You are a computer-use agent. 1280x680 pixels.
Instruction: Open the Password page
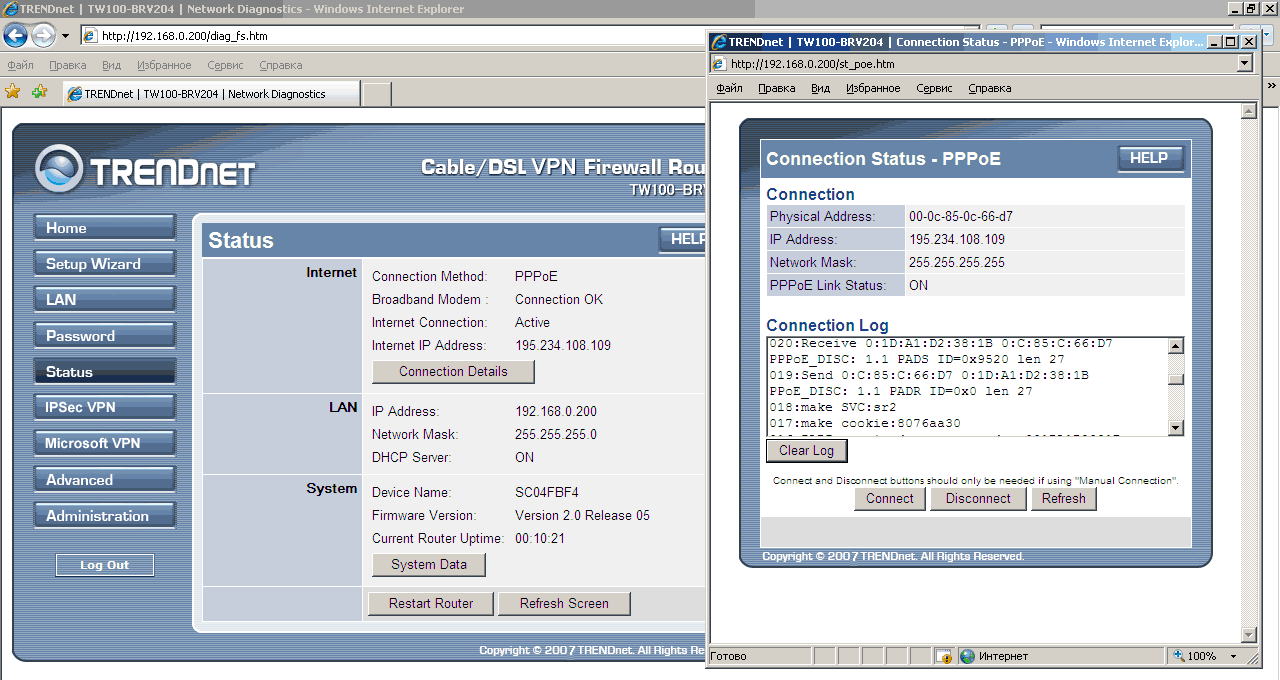coord(104,336)
